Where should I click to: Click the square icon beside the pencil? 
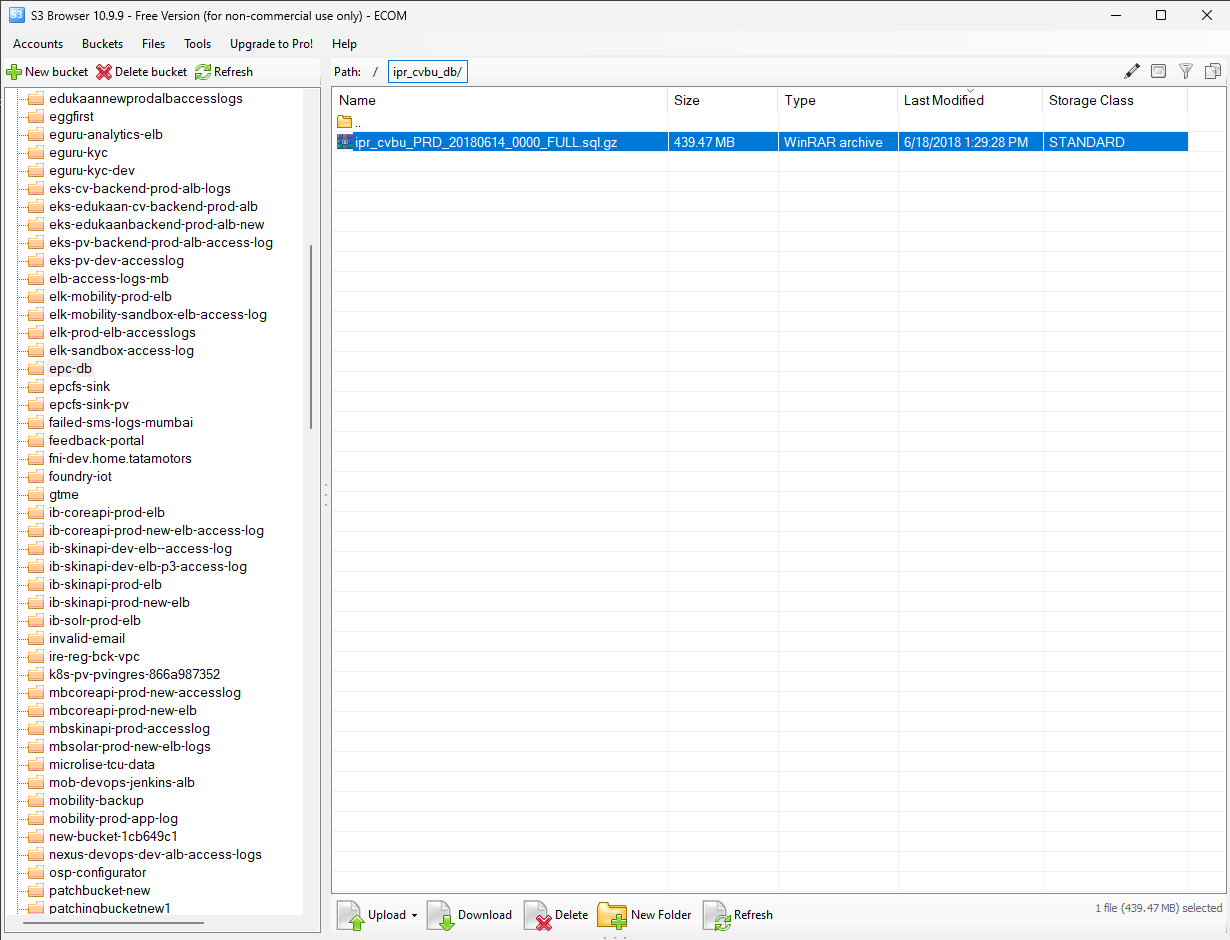pos(1158,71)
